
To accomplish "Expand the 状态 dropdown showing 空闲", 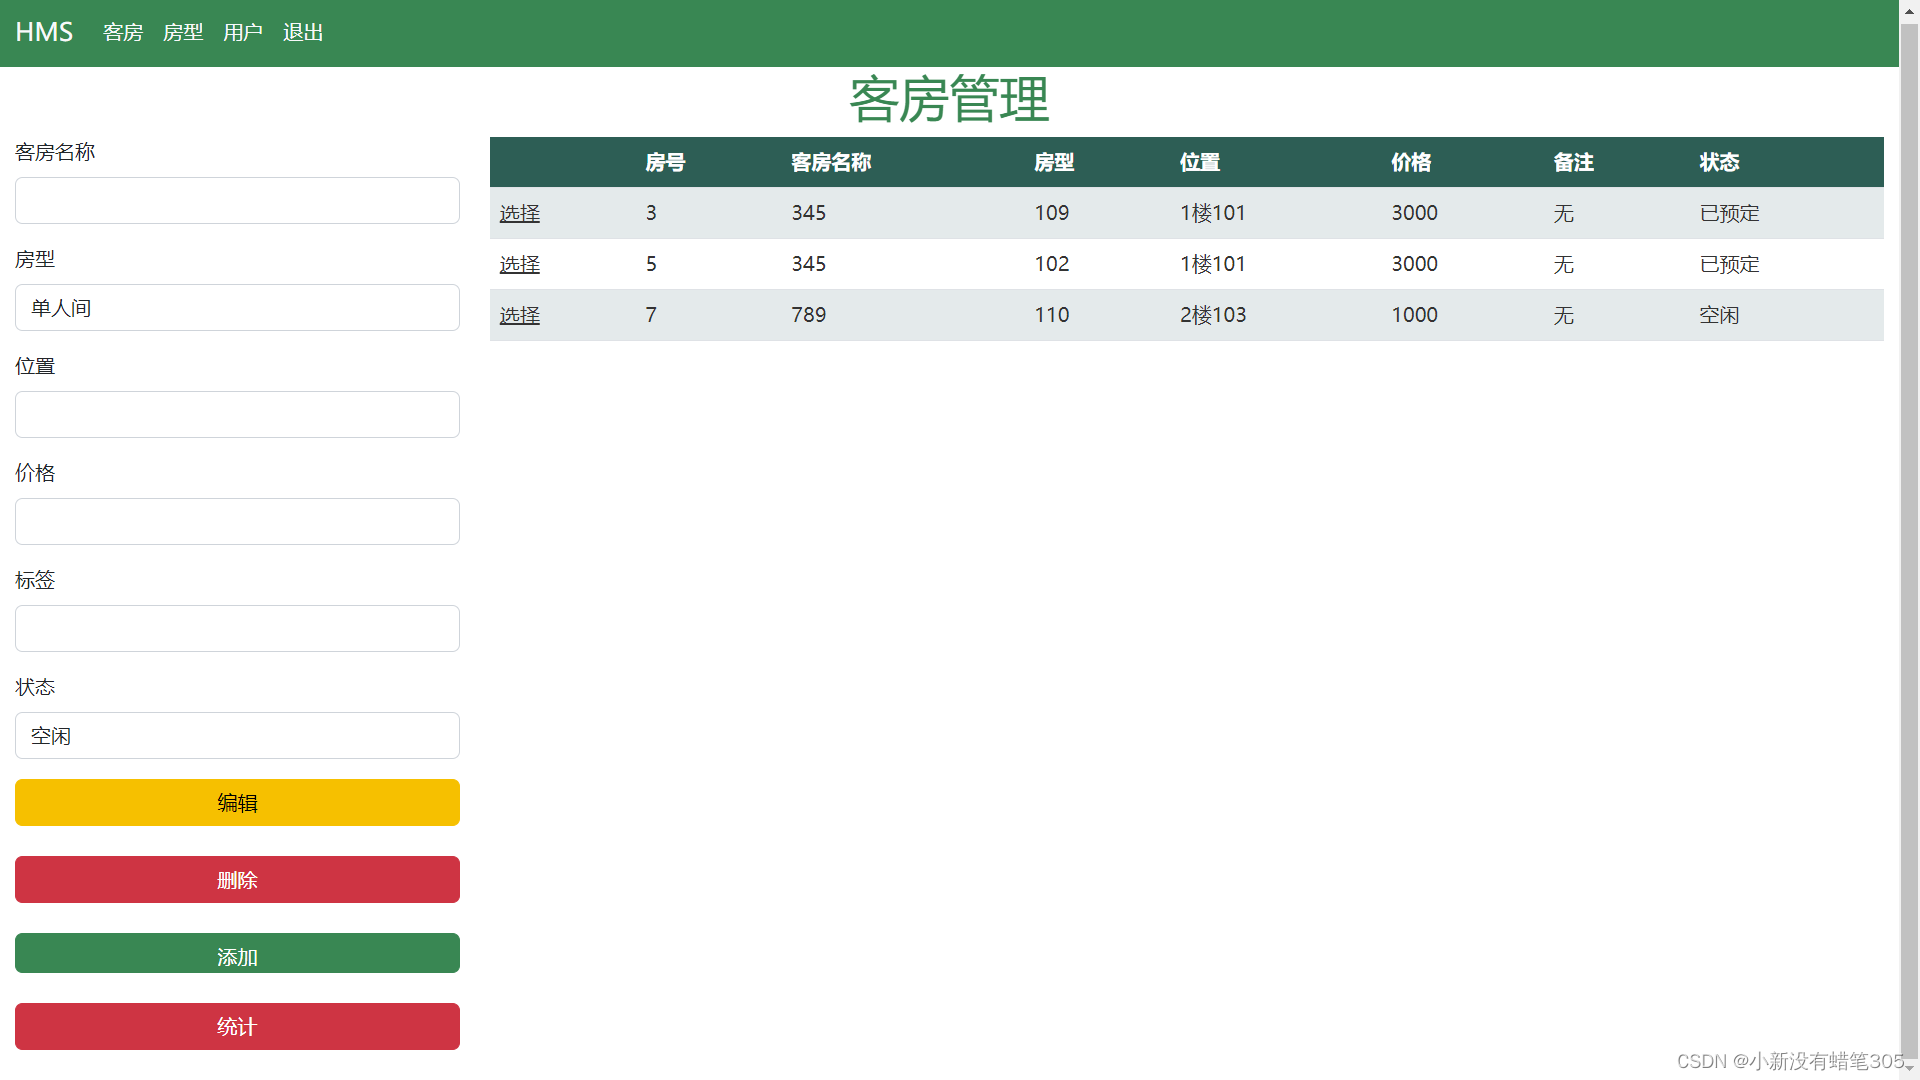I will (x=237, y=736).
